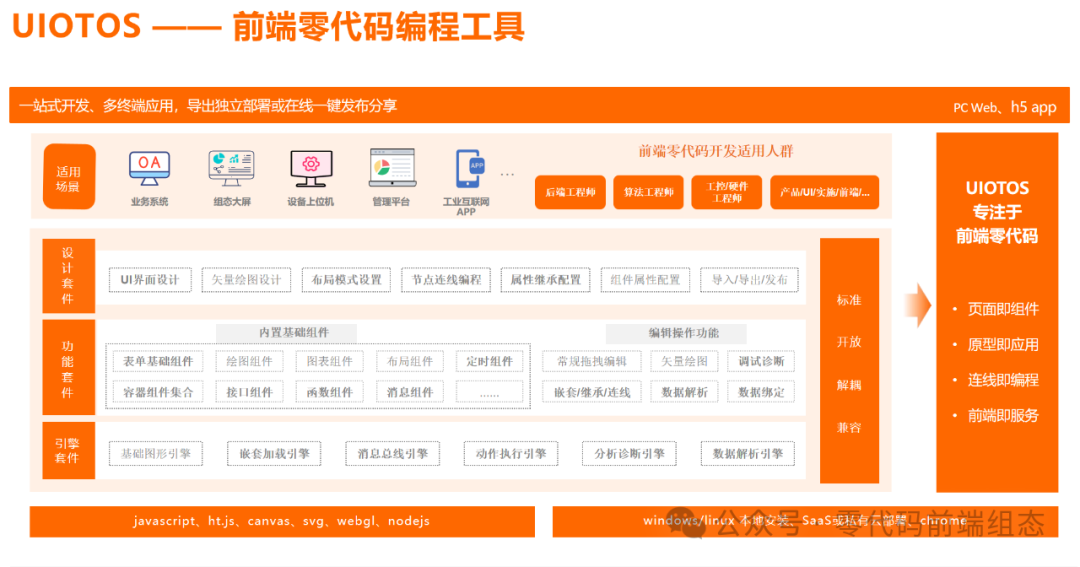This screenshot has width=1080, height=567.
Task: Open 分析诊断引擎
Action: pos(630,454)
